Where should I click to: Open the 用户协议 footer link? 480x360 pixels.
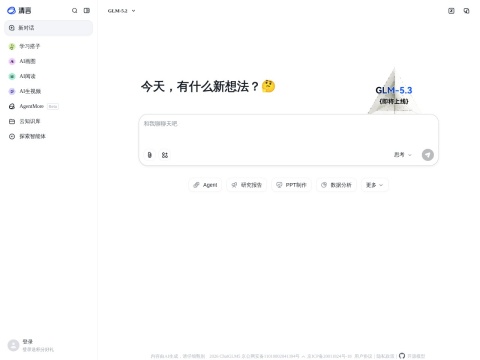pos(363,356)
